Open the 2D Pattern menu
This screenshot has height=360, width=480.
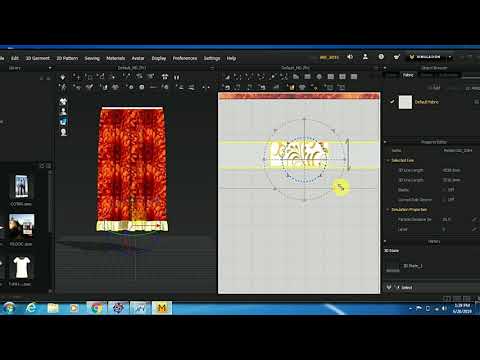[x=67, y=58]
